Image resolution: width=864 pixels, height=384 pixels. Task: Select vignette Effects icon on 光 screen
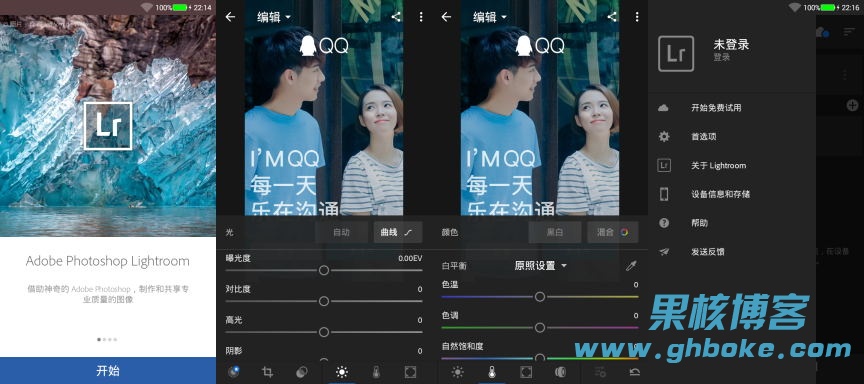pyautogui.click(x=410, y=372)
